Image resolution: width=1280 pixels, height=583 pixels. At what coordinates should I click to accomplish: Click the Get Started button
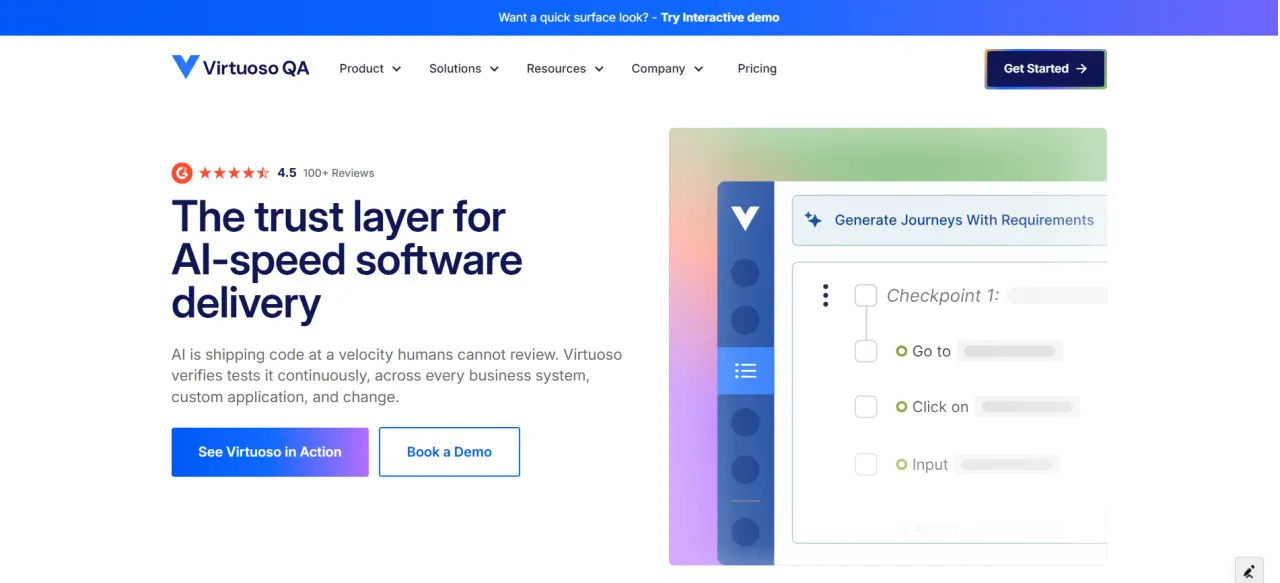pos(1045,69)
